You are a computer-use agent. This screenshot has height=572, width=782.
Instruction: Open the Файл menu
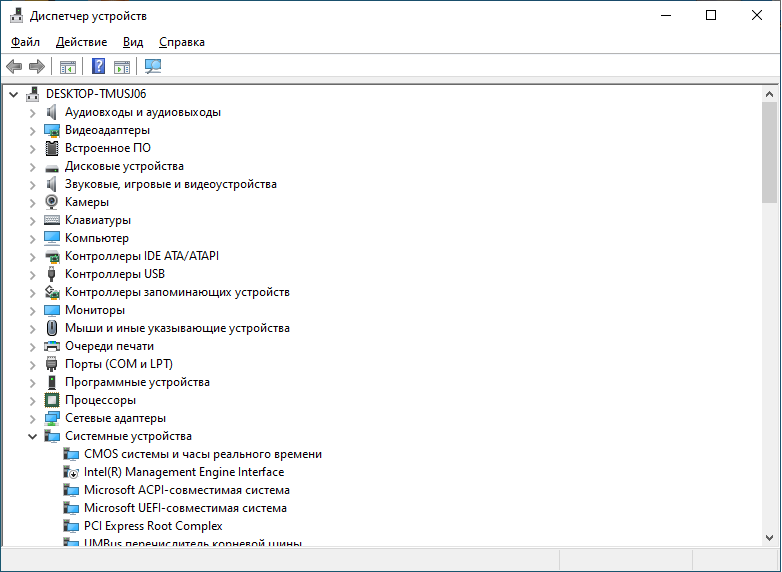tap(25, 42)
